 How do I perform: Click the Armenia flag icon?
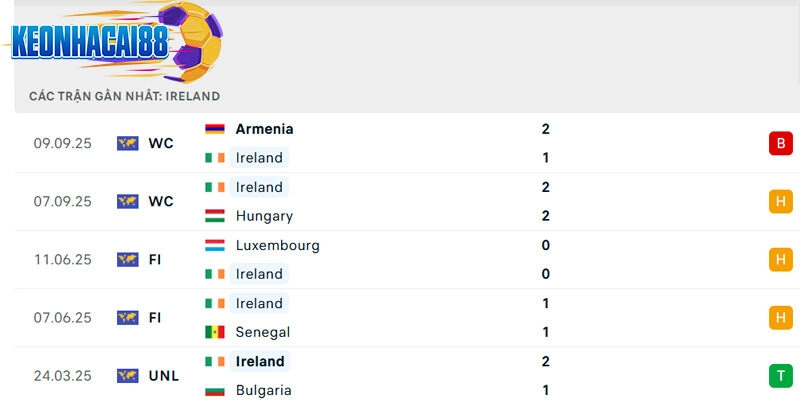pyautogui.click(x=215, y=129)
